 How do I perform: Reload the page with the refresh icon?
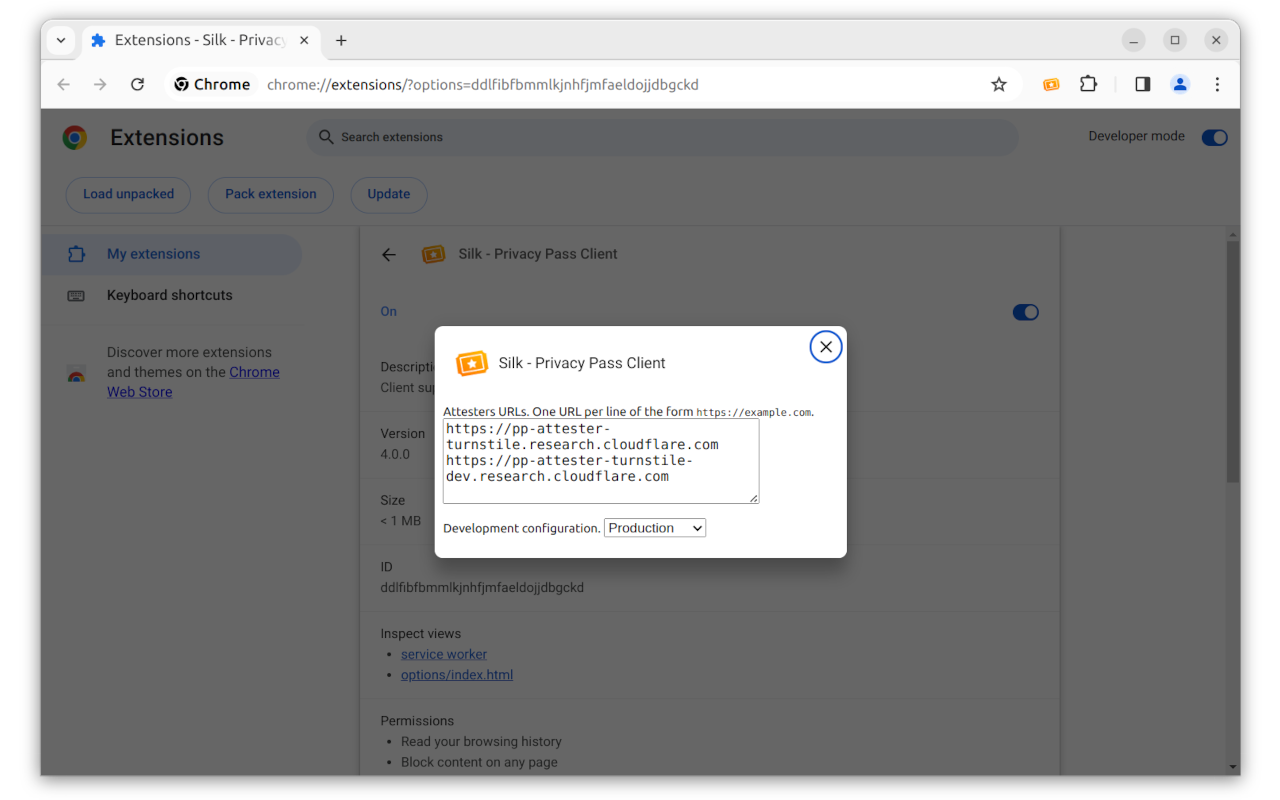click(138, 85)
